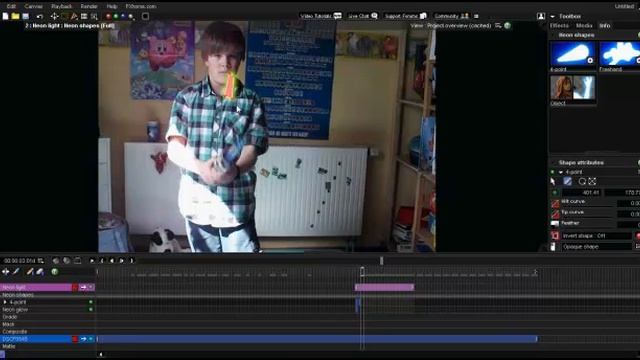
Task: Toggle the red marker on Neon light track
Action: 75,287
